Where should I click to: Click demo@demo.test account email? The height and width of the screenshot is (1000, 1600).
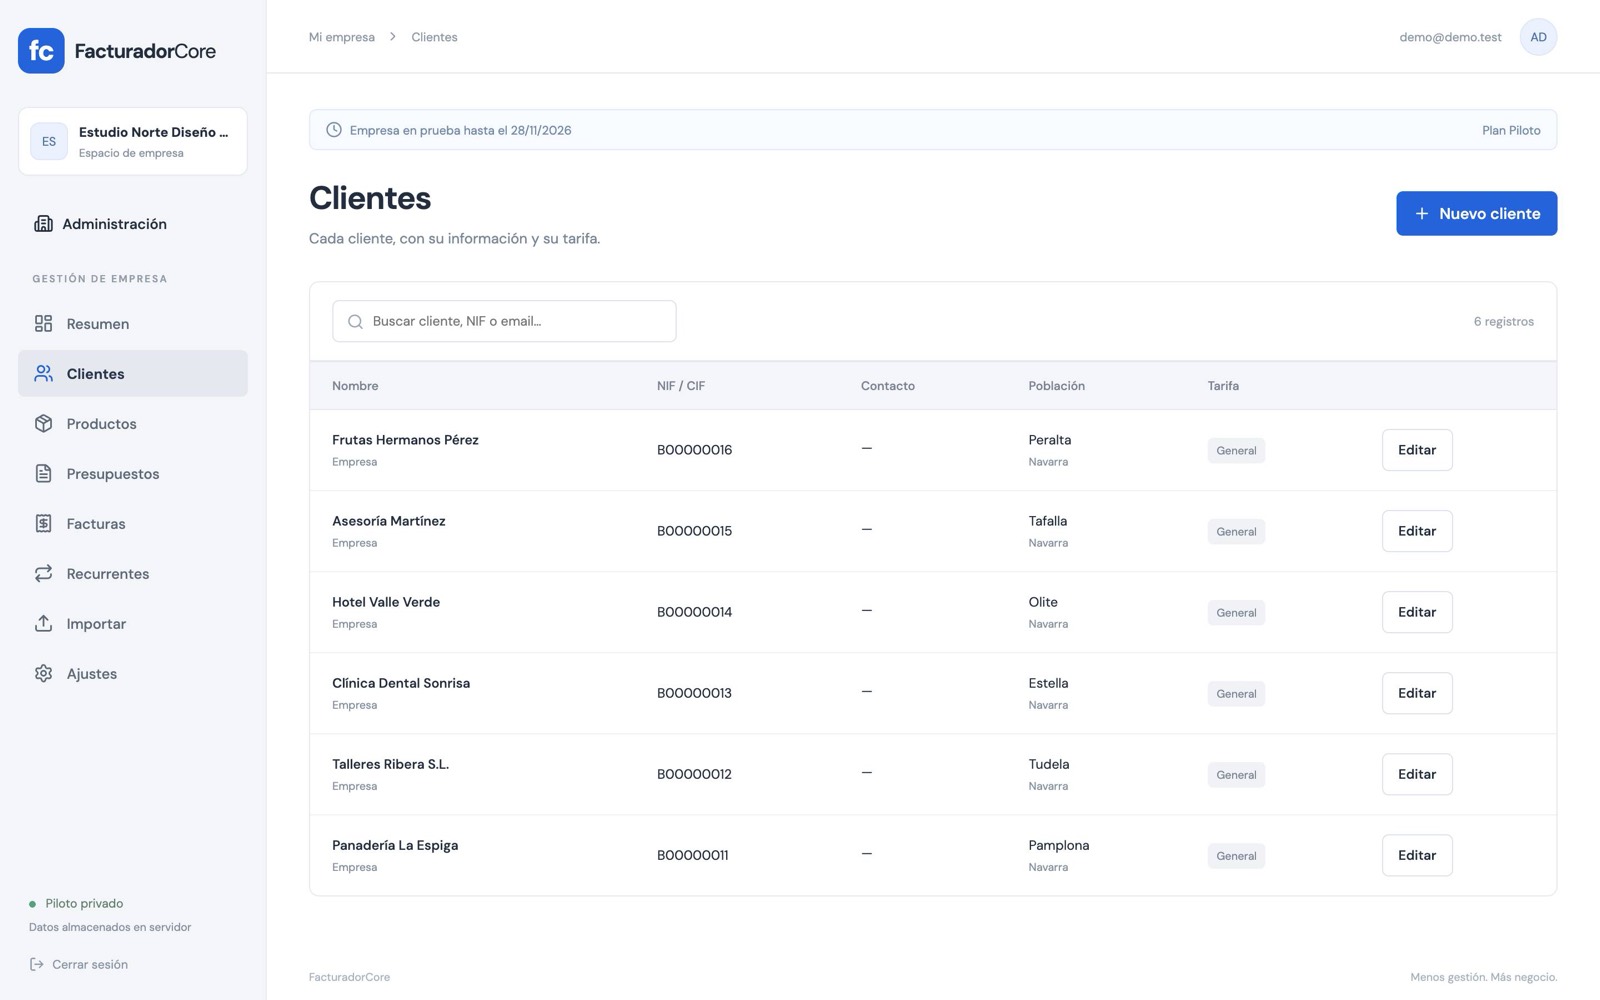point(1450,37)
